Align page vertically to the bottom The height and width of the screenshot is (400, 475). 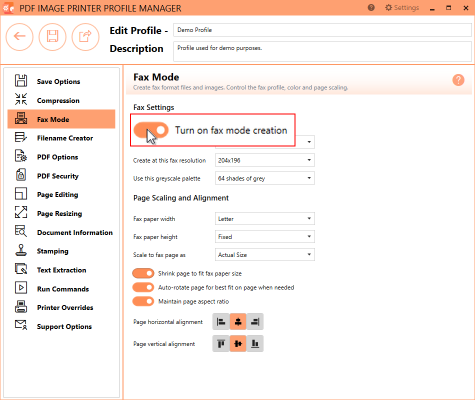tap(255, 344)
